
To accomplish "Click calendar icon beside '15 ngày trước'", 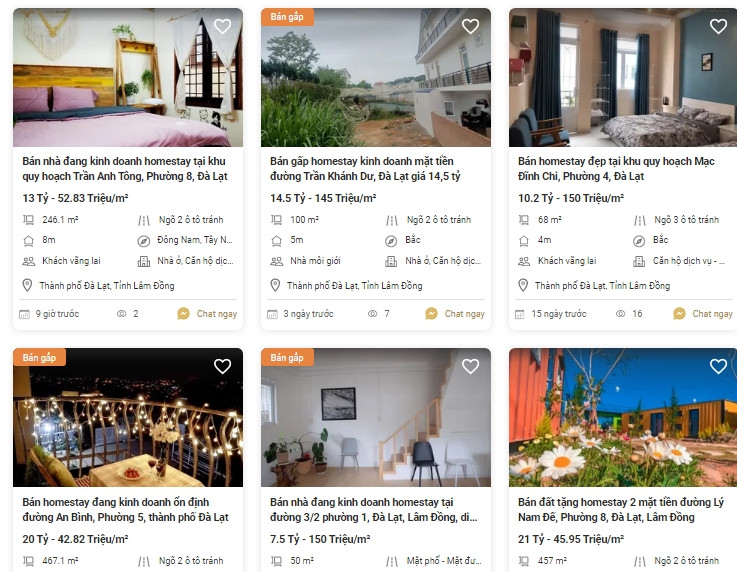I will tap(519, 314).
